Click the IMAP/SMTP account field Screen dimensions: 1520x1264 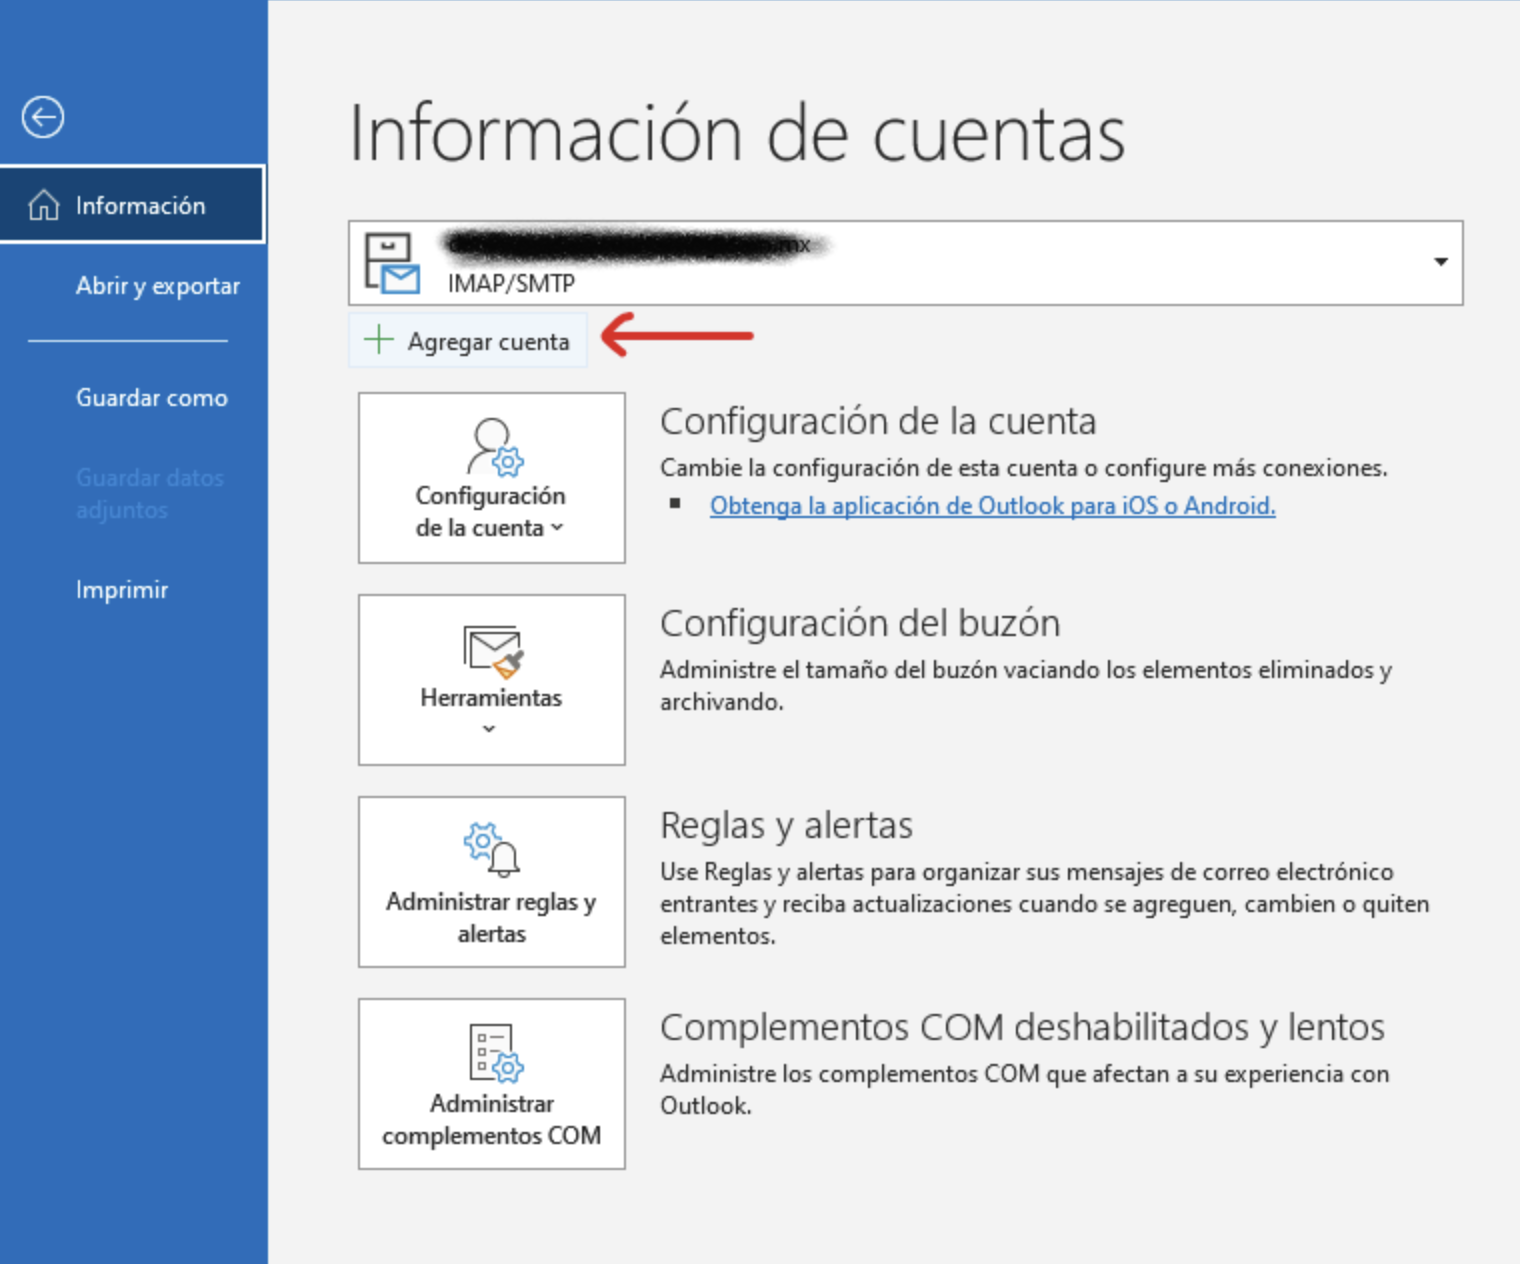(900, 264)
